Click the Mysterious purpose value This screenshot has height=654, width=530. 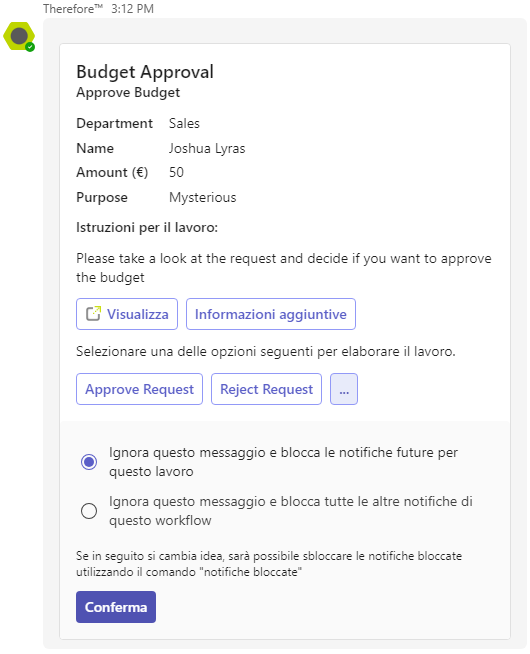click(202, 197)
